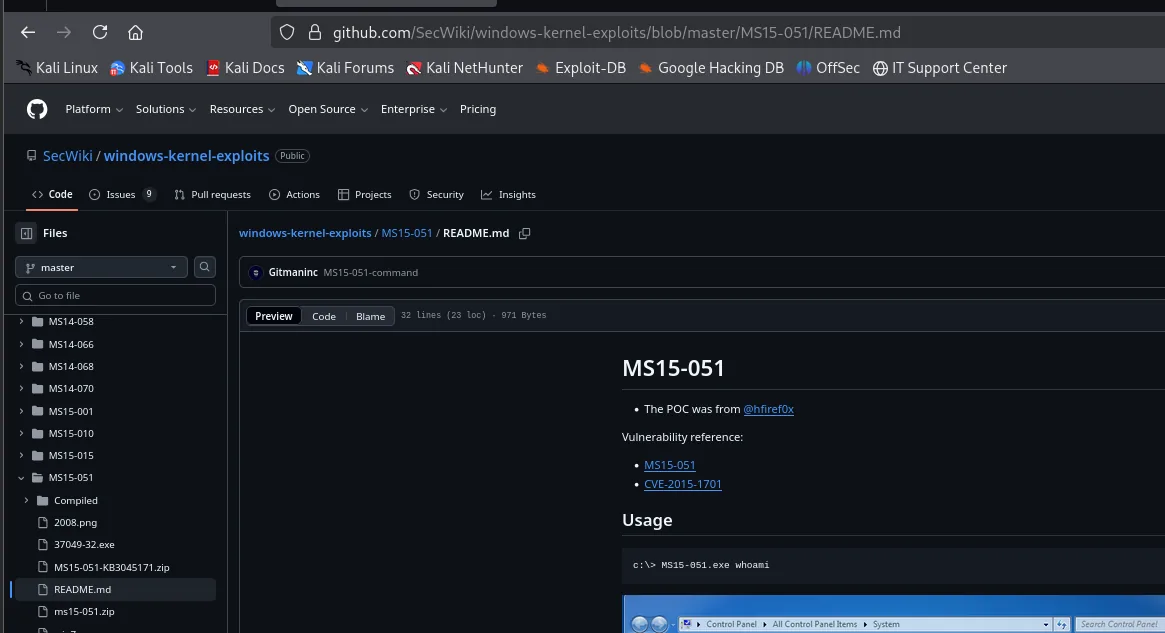Viewport: 1165px width, 633px height.
Task: Go back using the browser back arrow
Action: [x=28, y=32]
